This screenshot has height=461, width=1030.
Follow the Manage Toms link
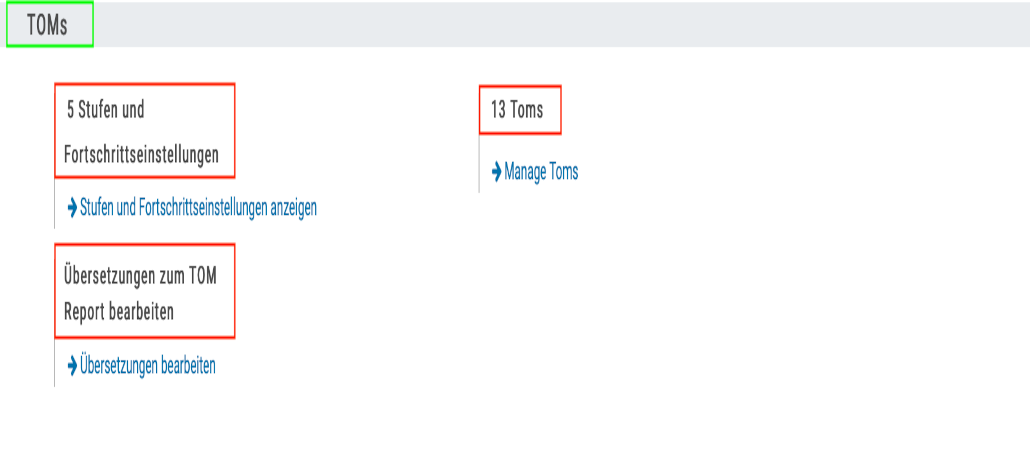(541, 171)
